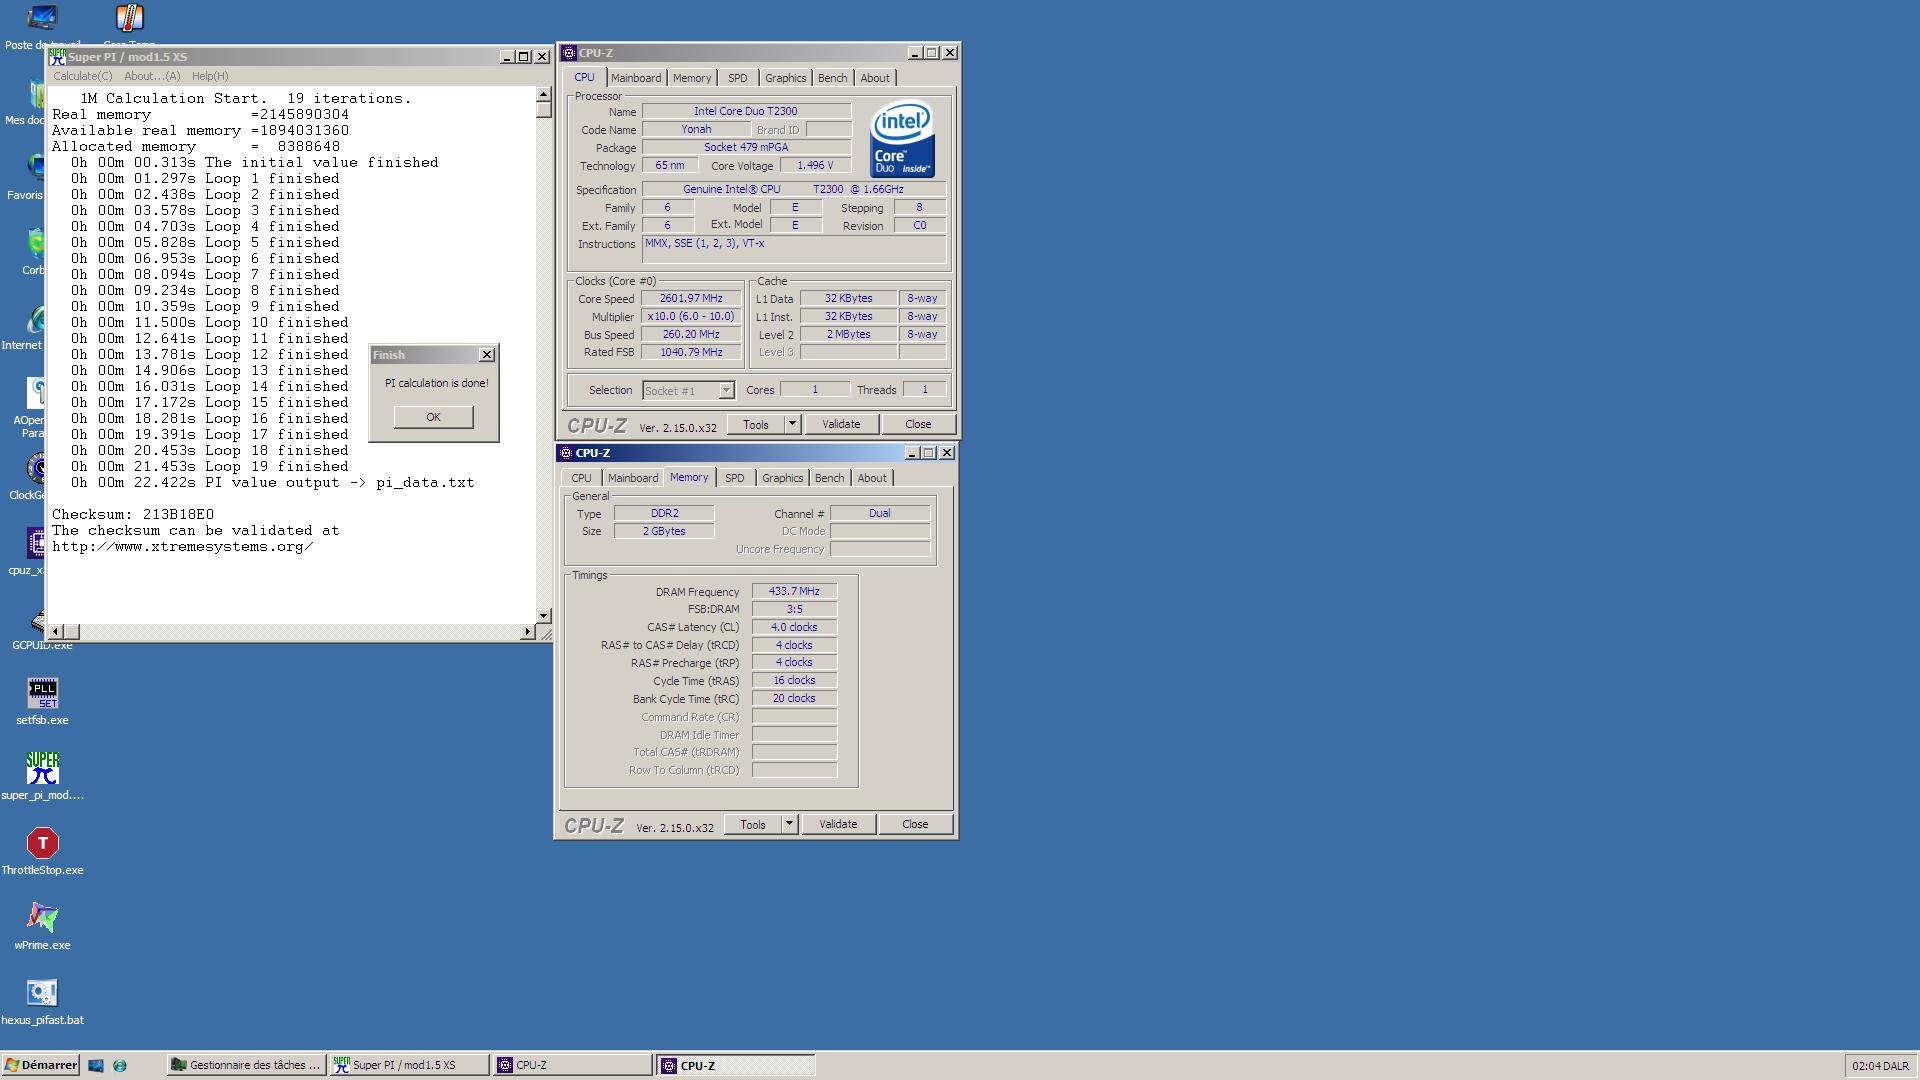
Task: Select Graphics tab in lower CPU-Z
Action: [783, 478]
